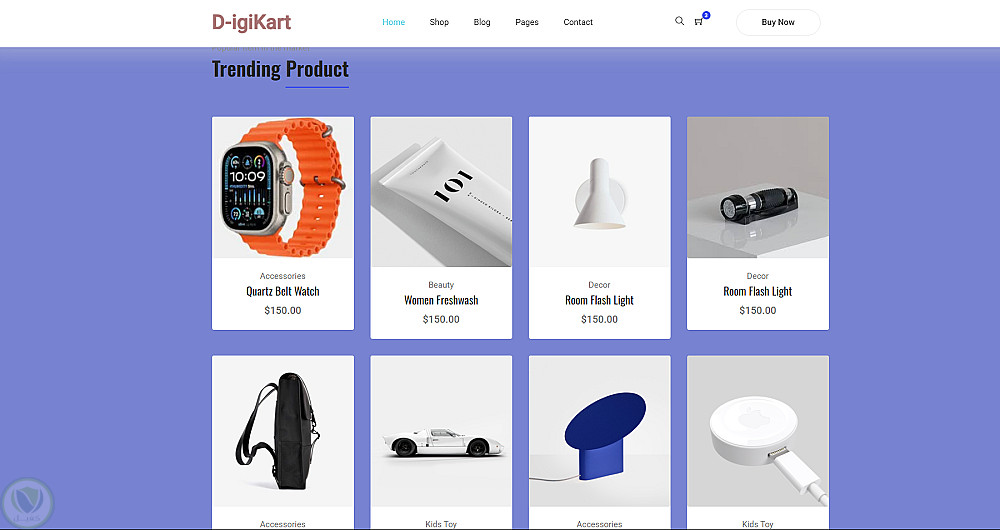Open the orange Quartz Belt Watch image
Viewport: 1000px width, 530px height.
283,188
